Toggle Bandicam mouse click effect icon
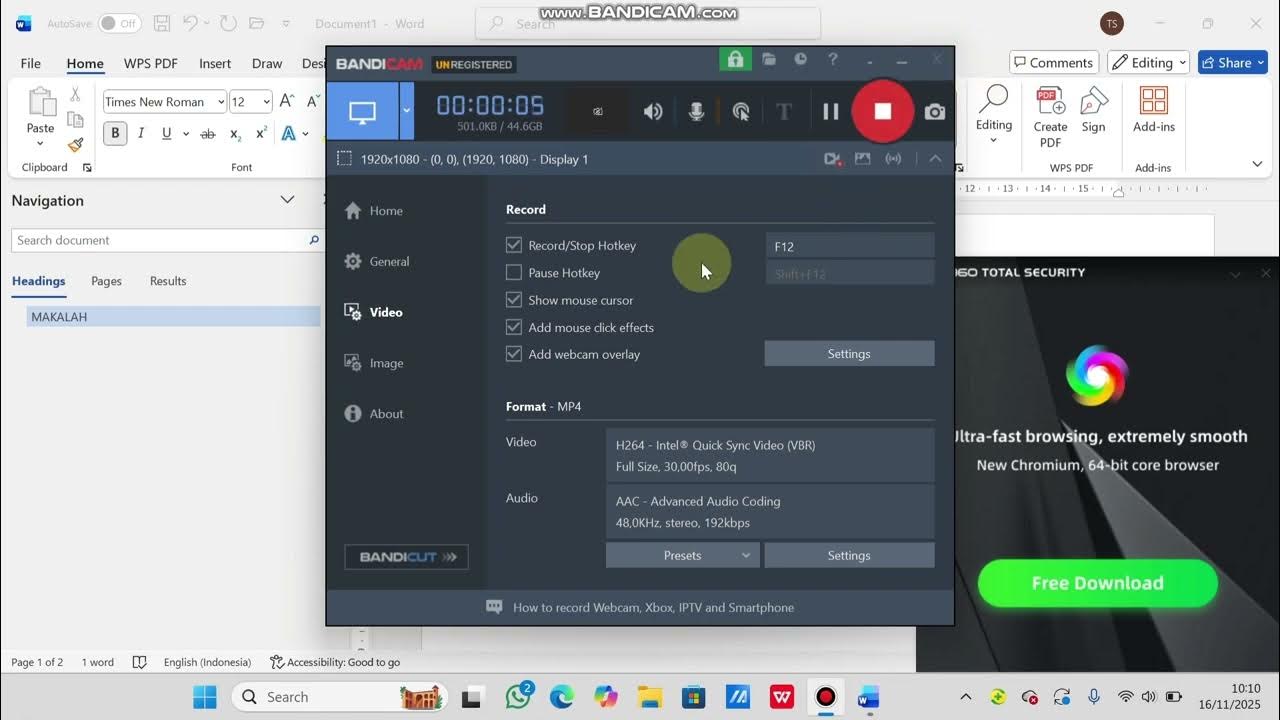Screen dimensions: 1280x720 741,112
